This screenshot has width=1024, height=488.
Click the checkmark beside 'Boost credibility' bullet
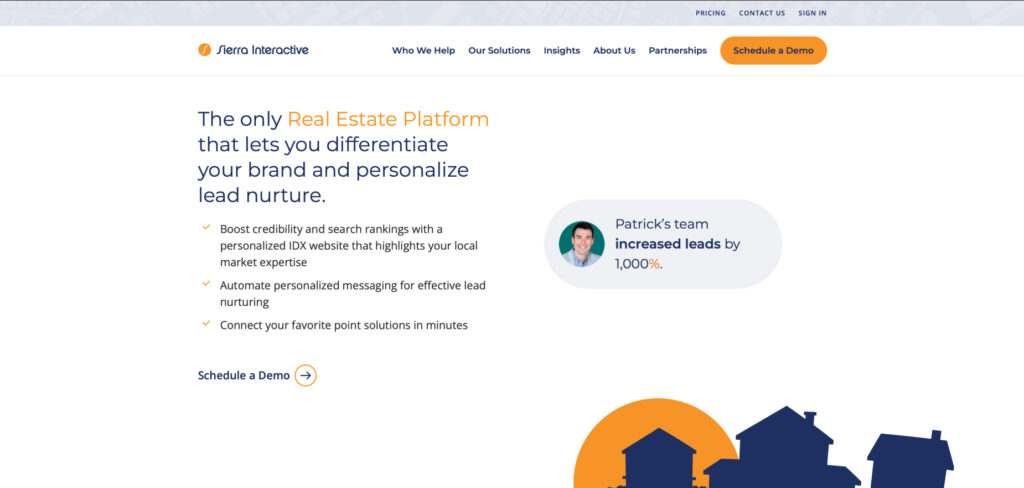pyautogui.click(x=206, y=227)
